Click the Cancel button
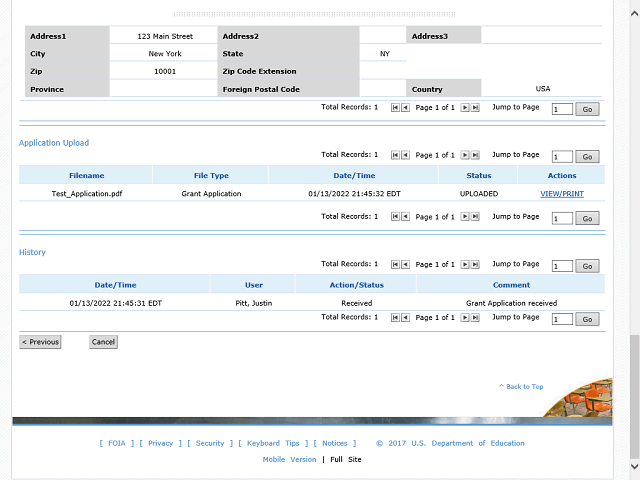 [x=103, y=342]
